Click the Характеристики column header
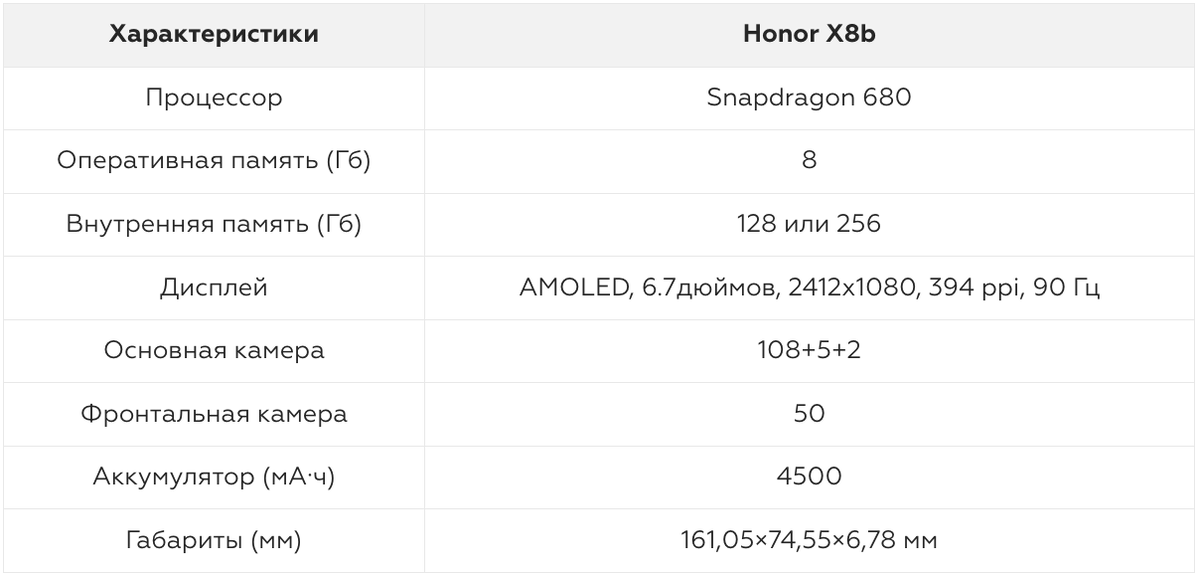Screen dimensions: 1200x575 (213, 35)
